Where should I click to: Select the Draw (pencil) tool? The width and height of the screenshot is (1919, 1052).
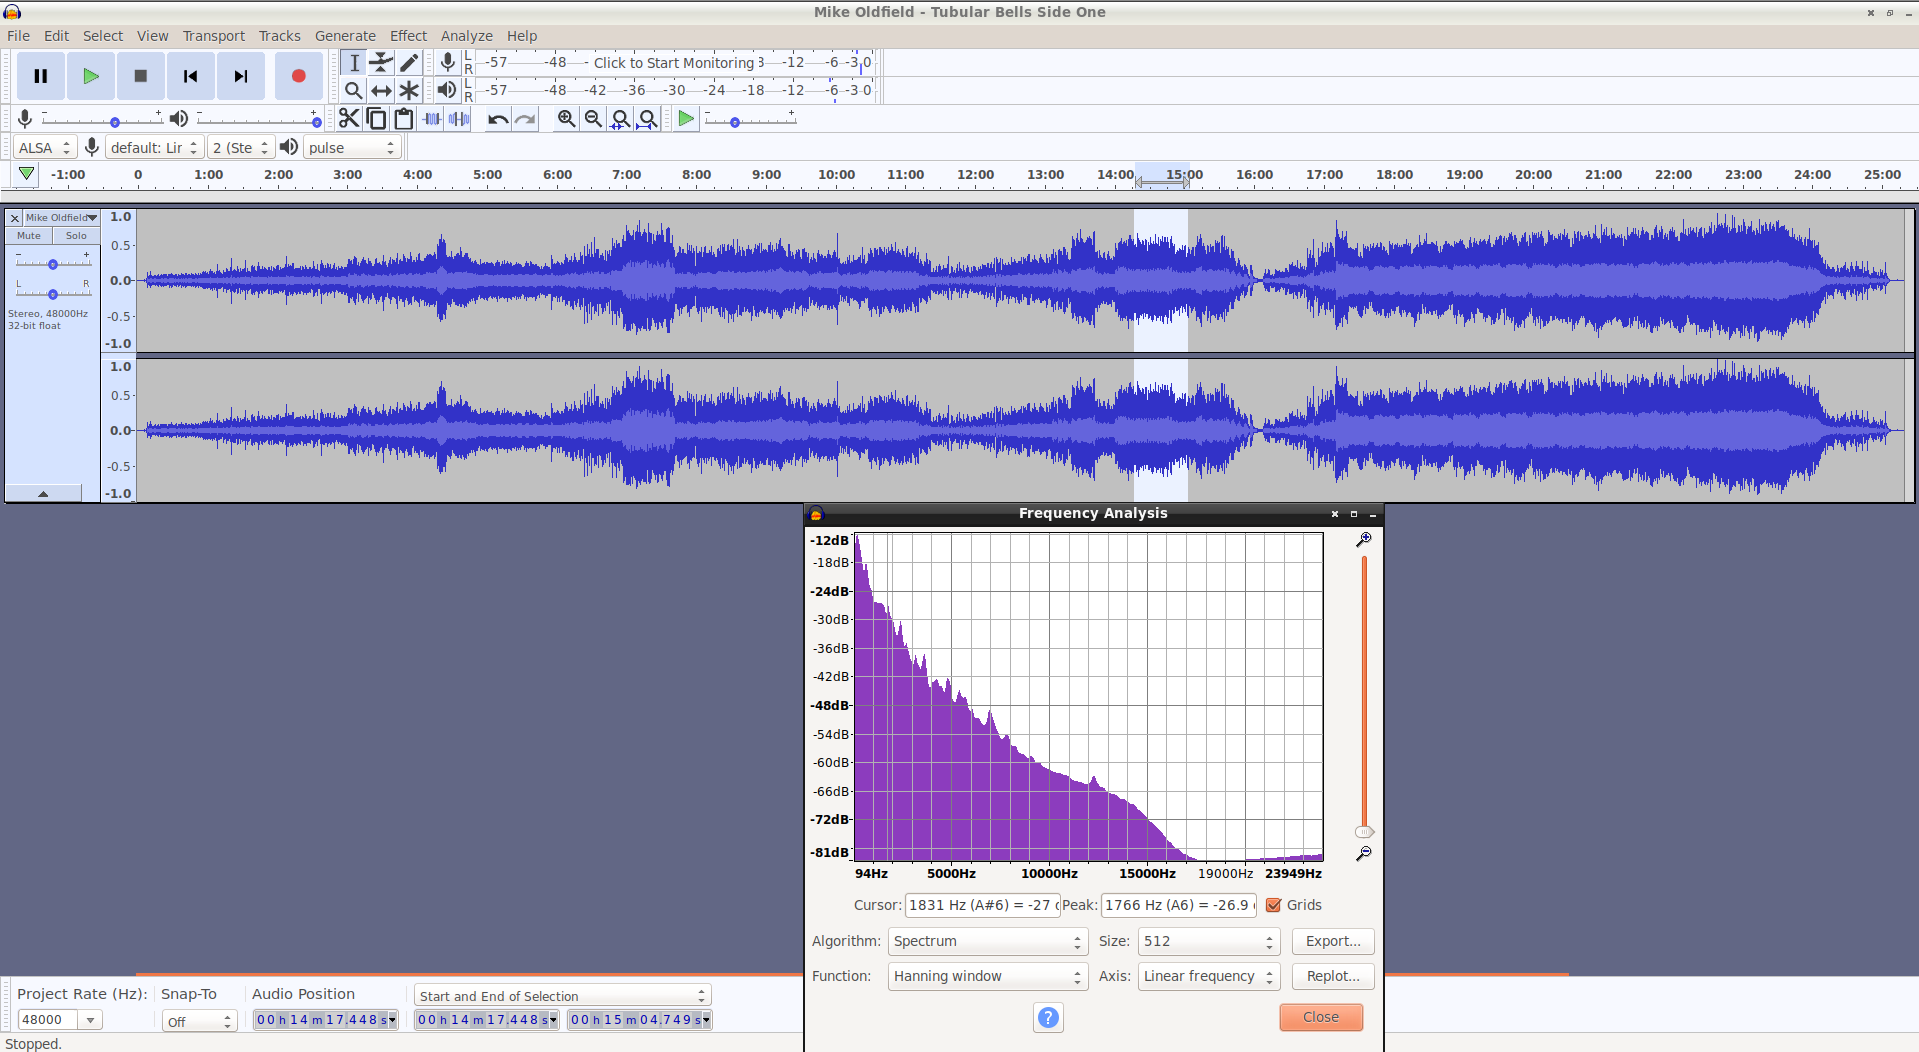[409, 62]
